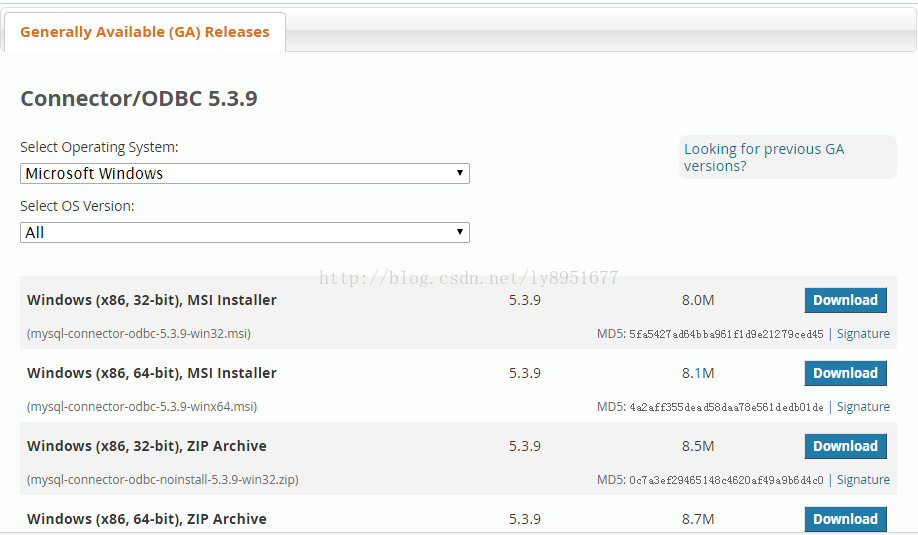The height and width of the screenshot is (535, 918).
Task: Click version 5.3.9 in 32-bit ZIP row
Action: (525, 446)
